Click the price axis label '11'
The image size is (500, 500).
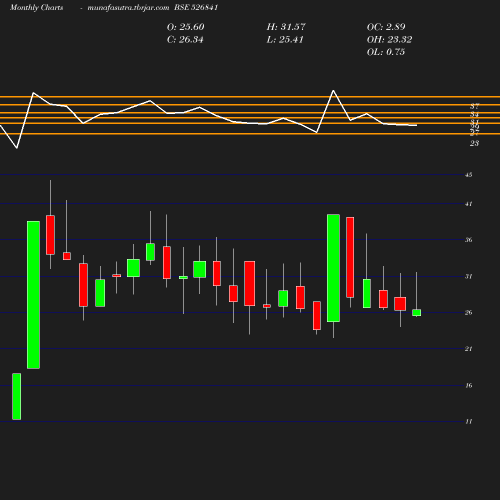click(x=469, y=422)
